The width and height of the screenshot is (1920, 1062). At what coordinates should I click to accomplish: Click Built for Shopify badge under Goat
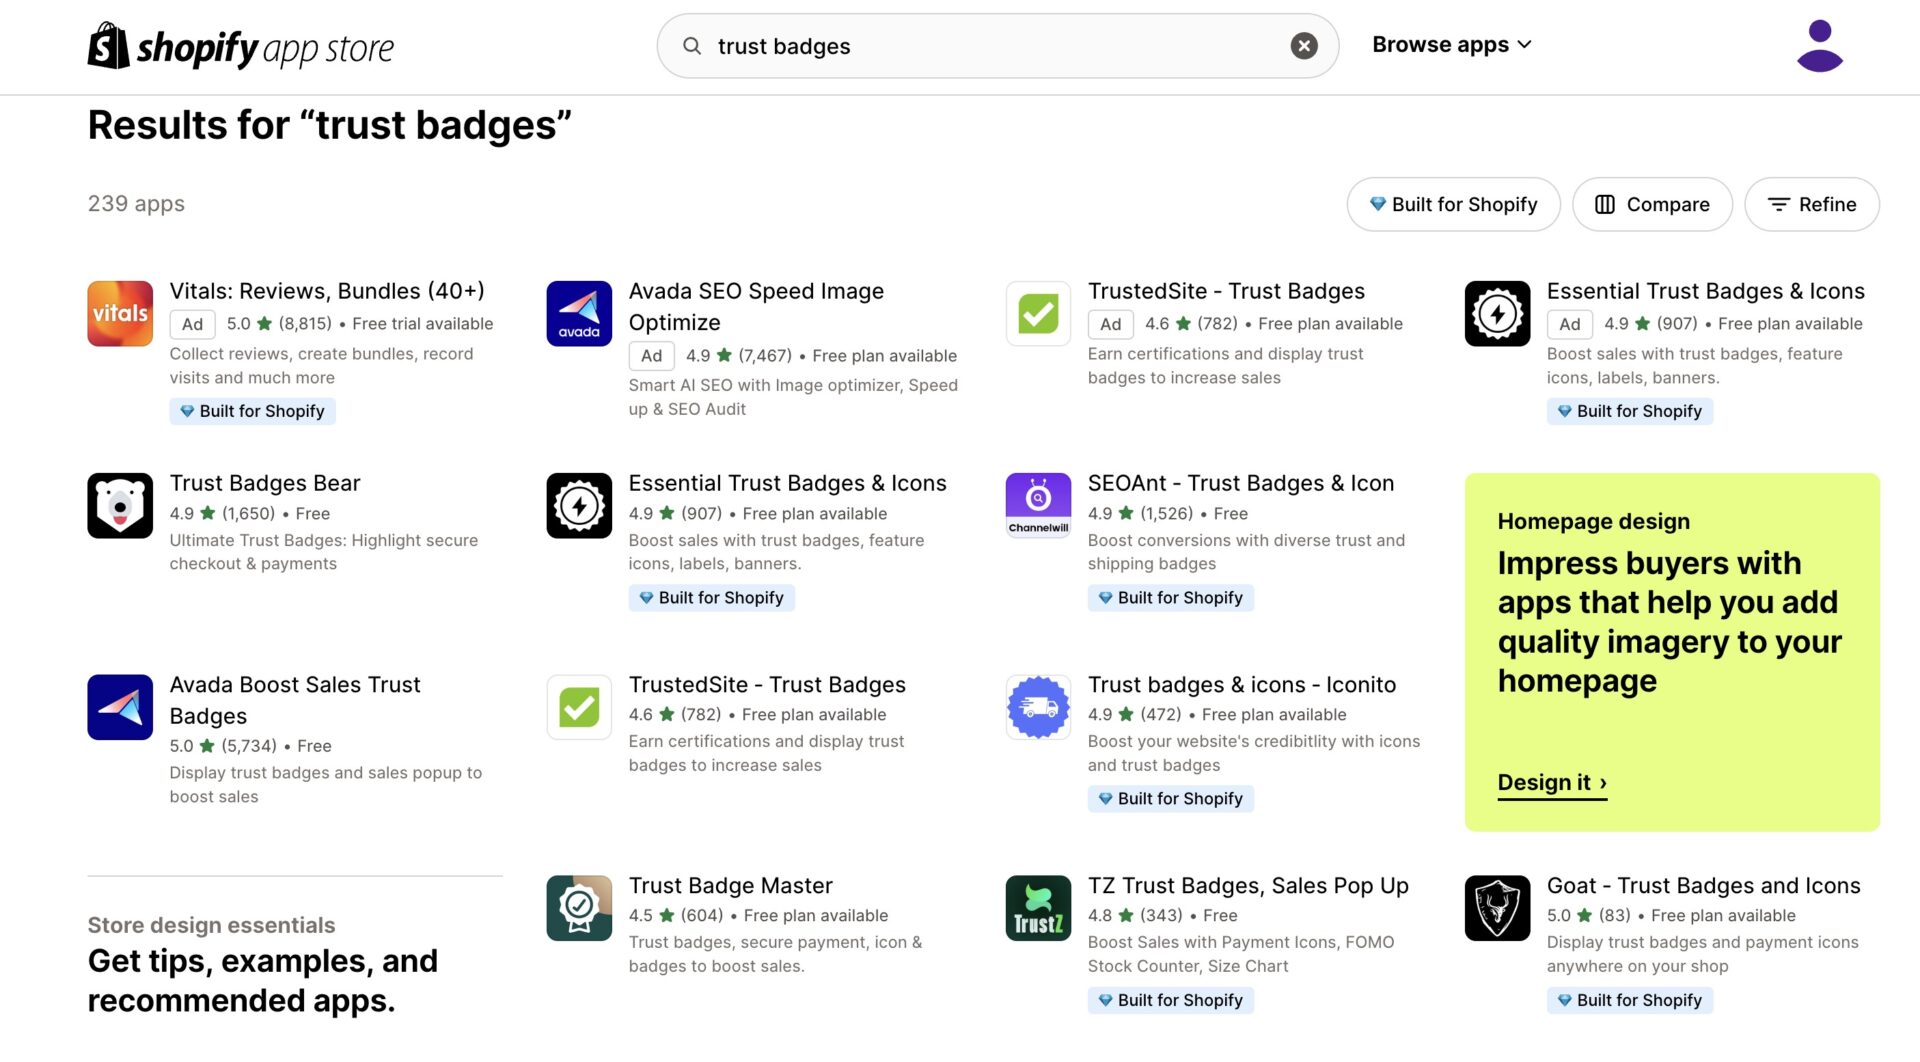(x=1629, y=1000)
